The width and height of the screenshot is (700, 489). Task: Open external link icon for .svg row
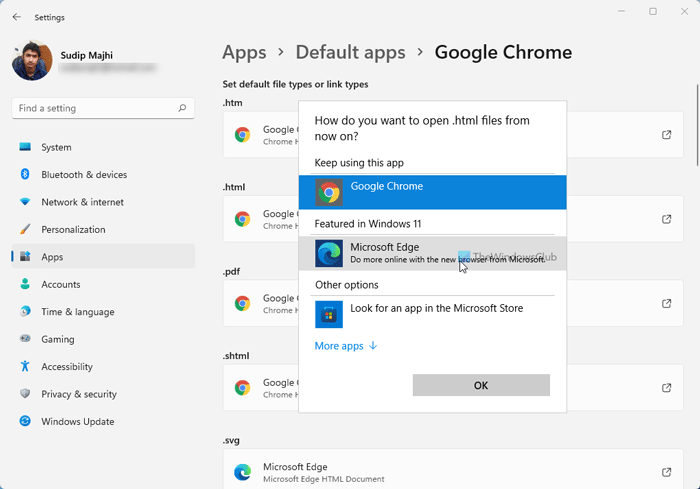tap(667, 472)
